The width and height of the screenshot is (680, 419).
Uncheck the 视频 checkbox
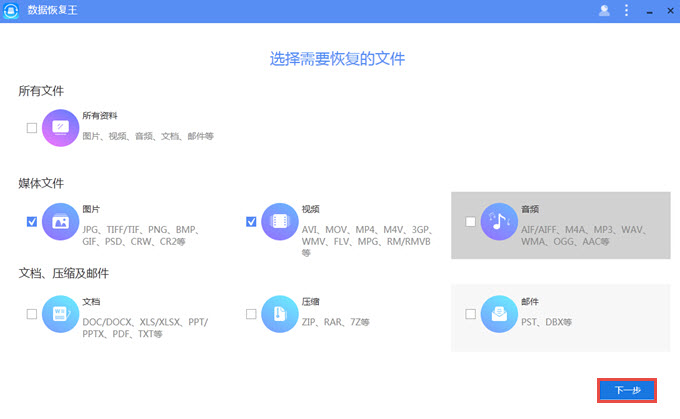251,221
